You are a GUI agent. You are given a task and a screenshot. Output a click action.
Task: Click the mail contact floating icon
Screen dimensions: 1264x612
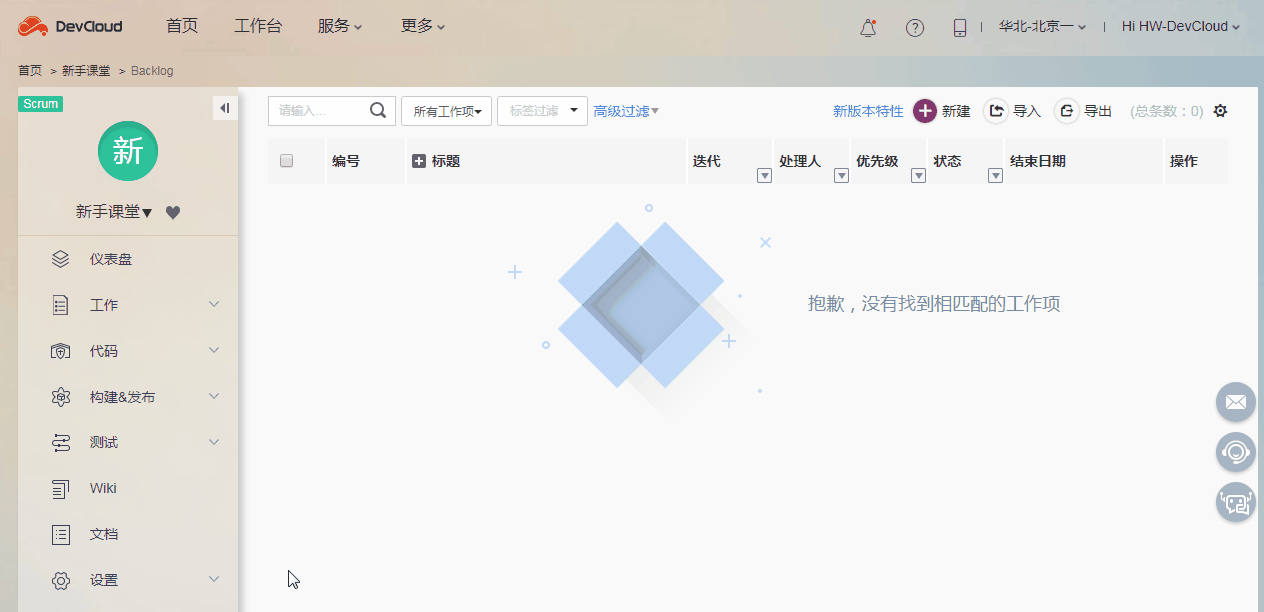(x=1235, y=402)
